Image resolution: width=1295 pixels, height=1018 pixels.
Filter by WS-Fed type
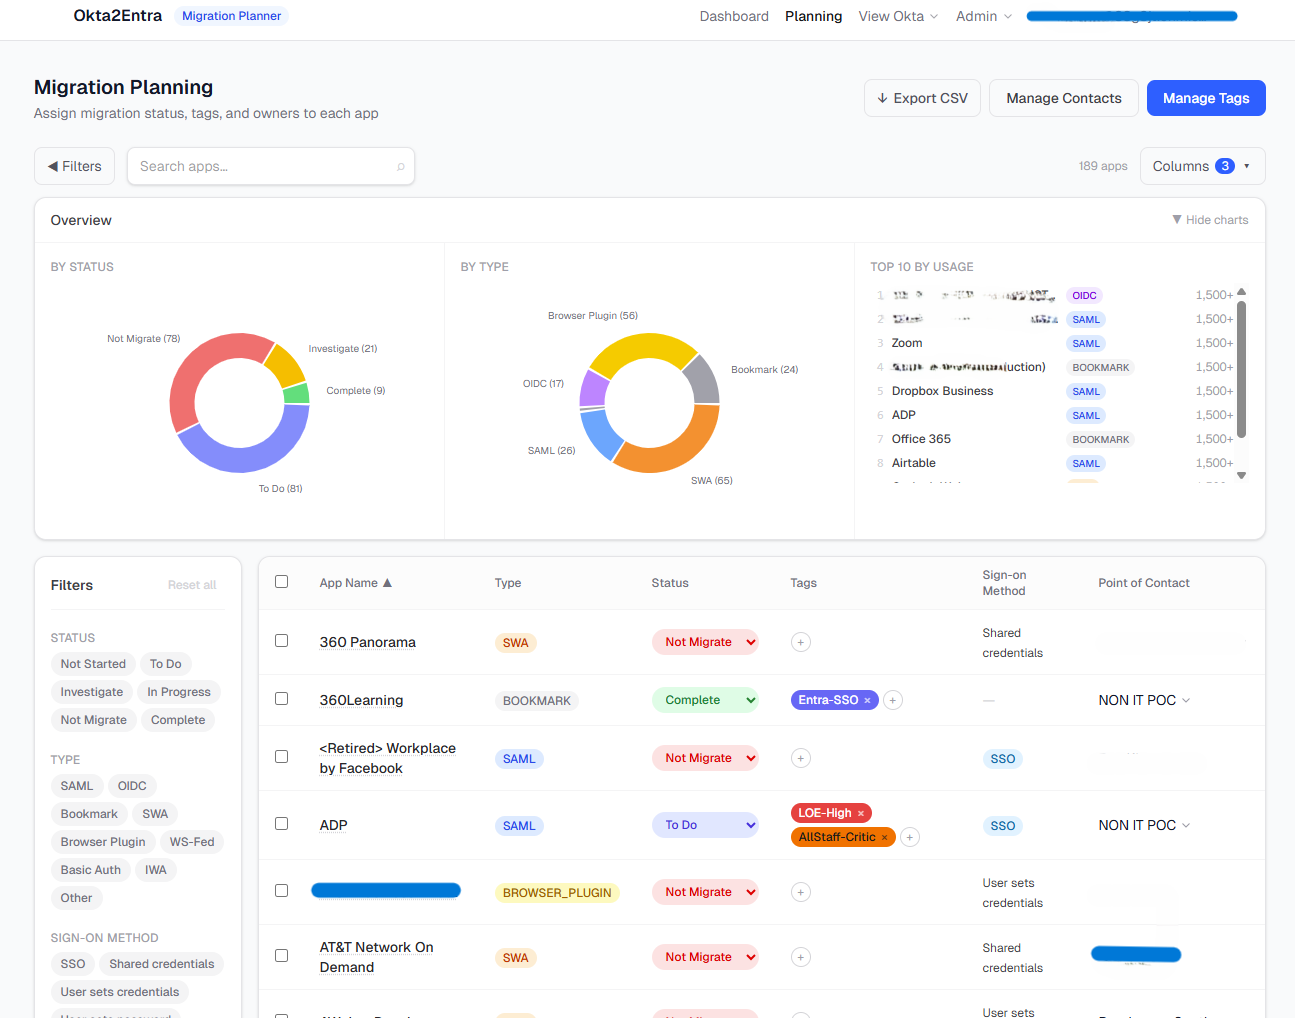(x=192, y=842)
